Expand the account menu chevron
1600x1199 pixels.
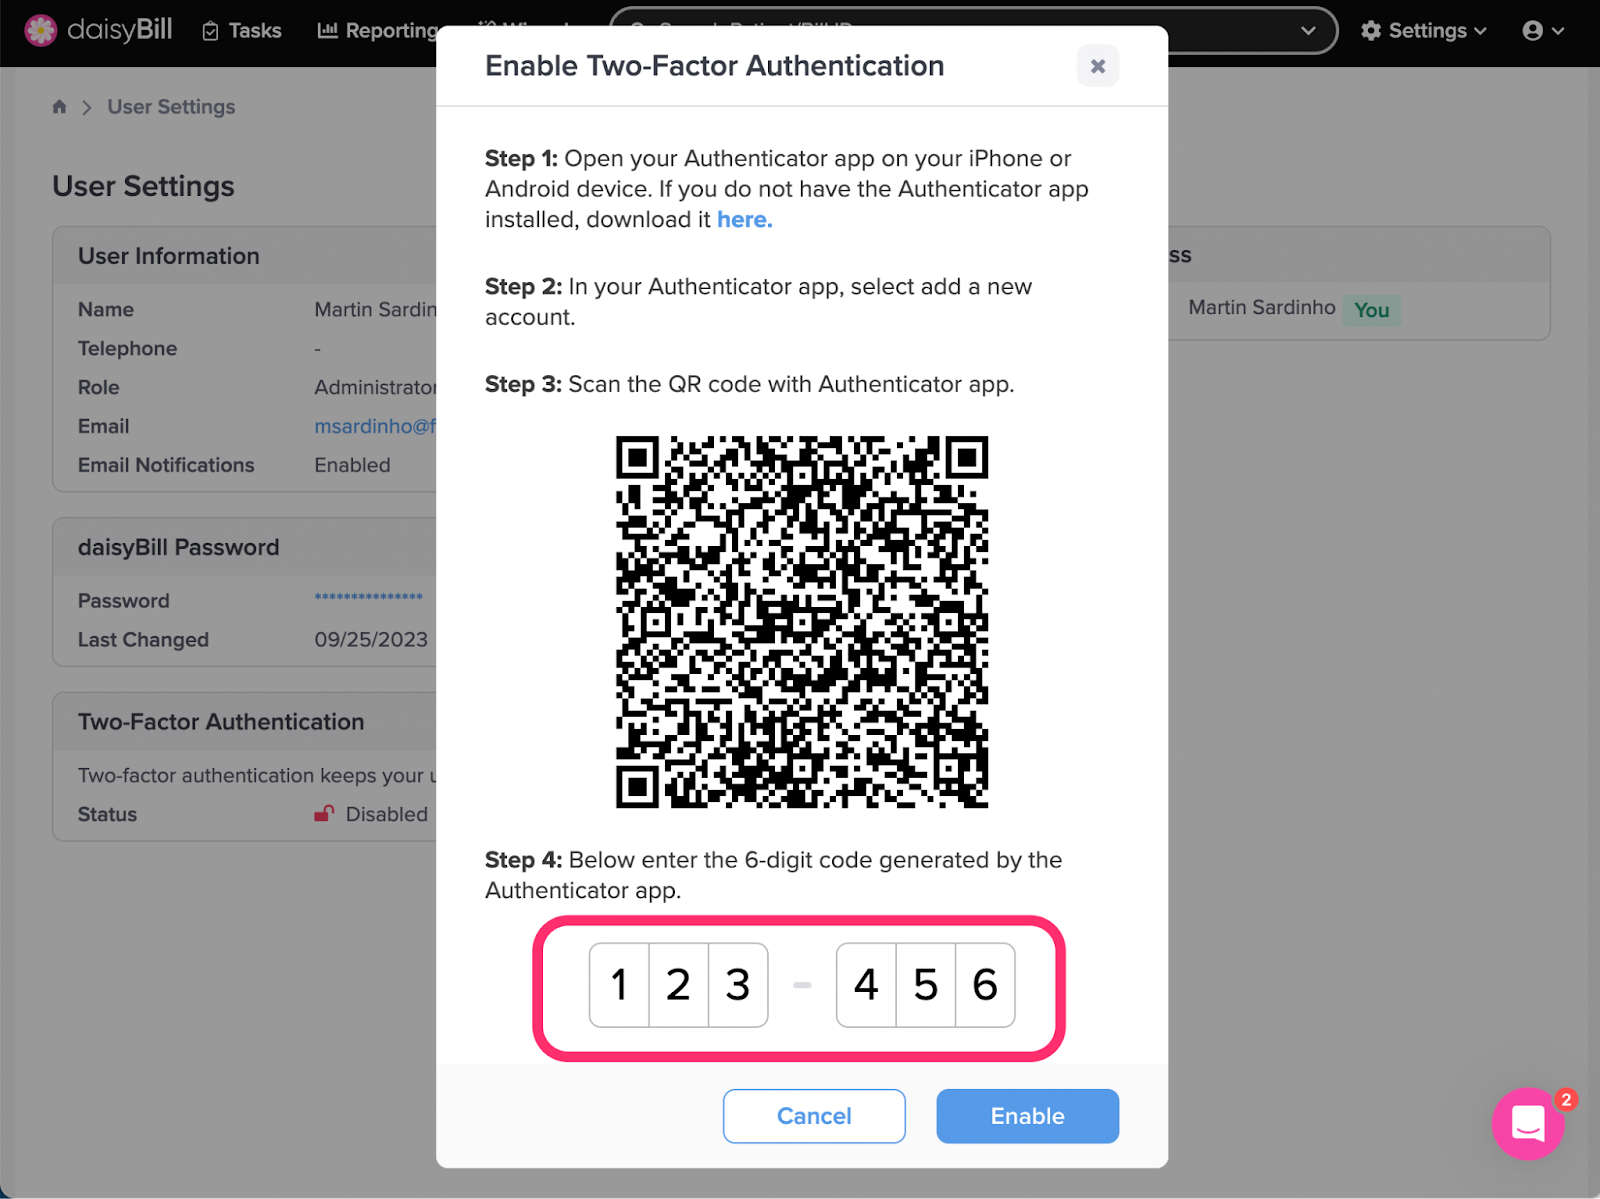pyautogui.click(x=1558, y=31)
